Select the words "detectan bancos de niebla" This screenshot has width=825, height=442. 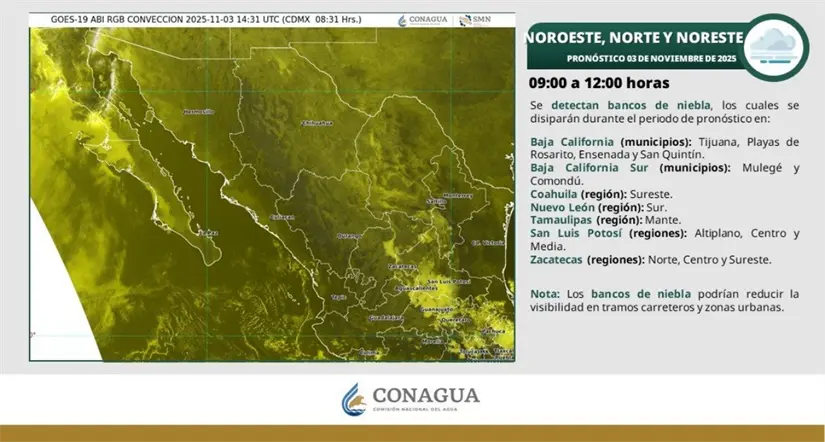coord(631,105)
